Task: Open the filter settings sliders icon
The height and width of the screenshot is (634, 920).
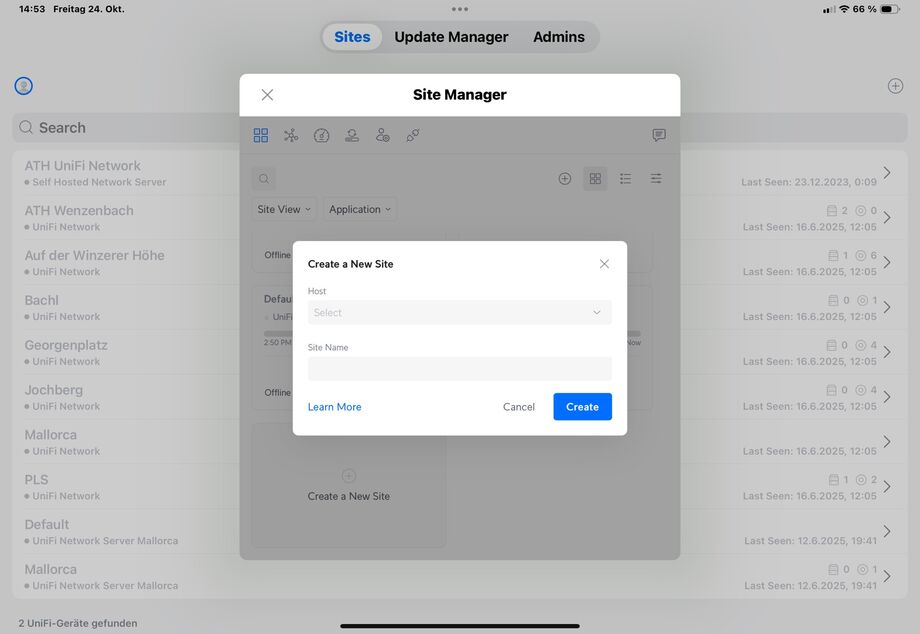Action: coord(656,179)
